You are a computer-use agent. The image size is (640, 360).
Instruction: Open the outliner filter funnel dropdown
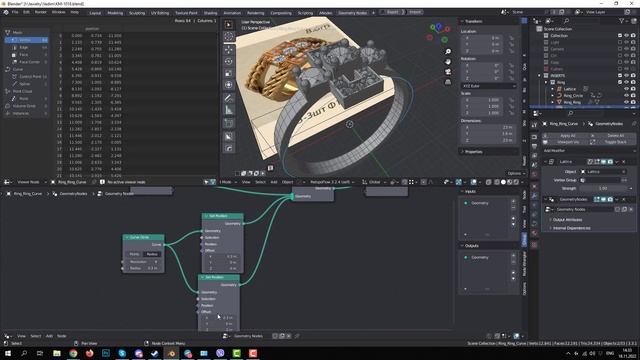click(x=623, y=21)
